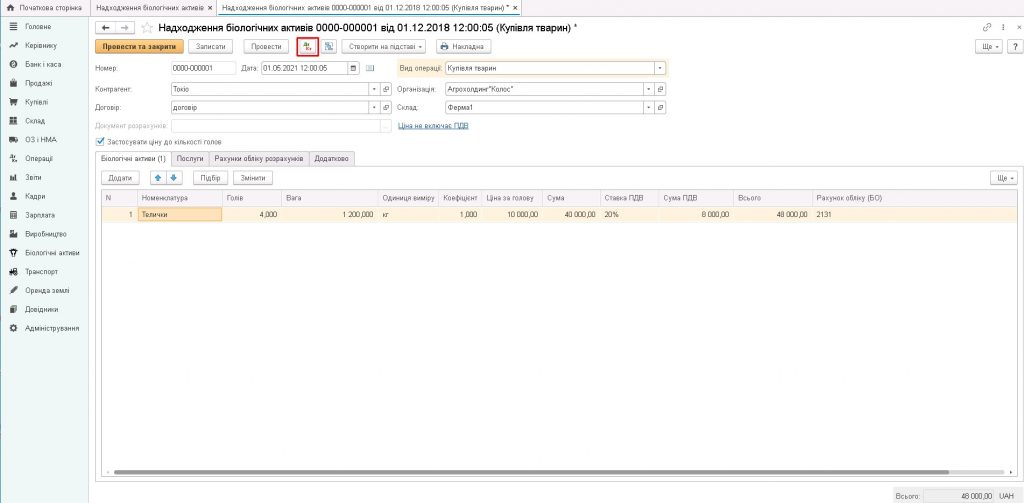Open Біологічні активи in left sidebar

[x=51, y=252]
